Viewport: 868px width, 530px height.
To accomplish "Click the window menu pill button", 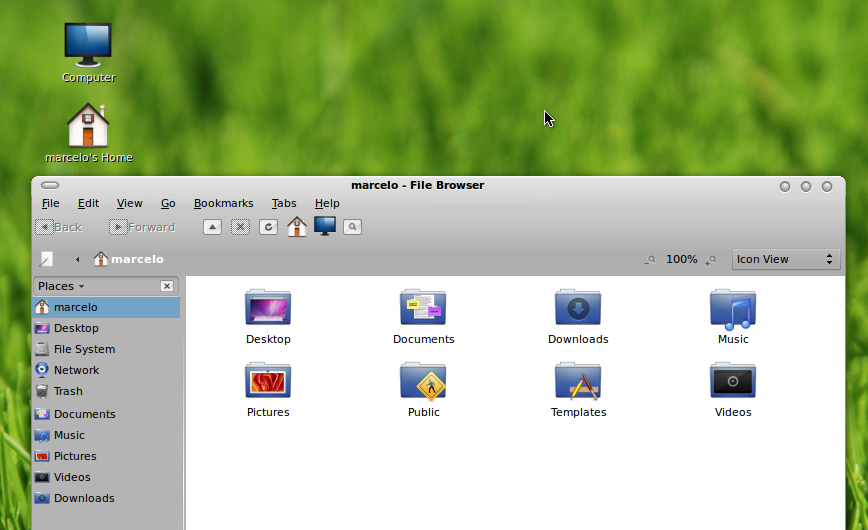I will [50, 185].
